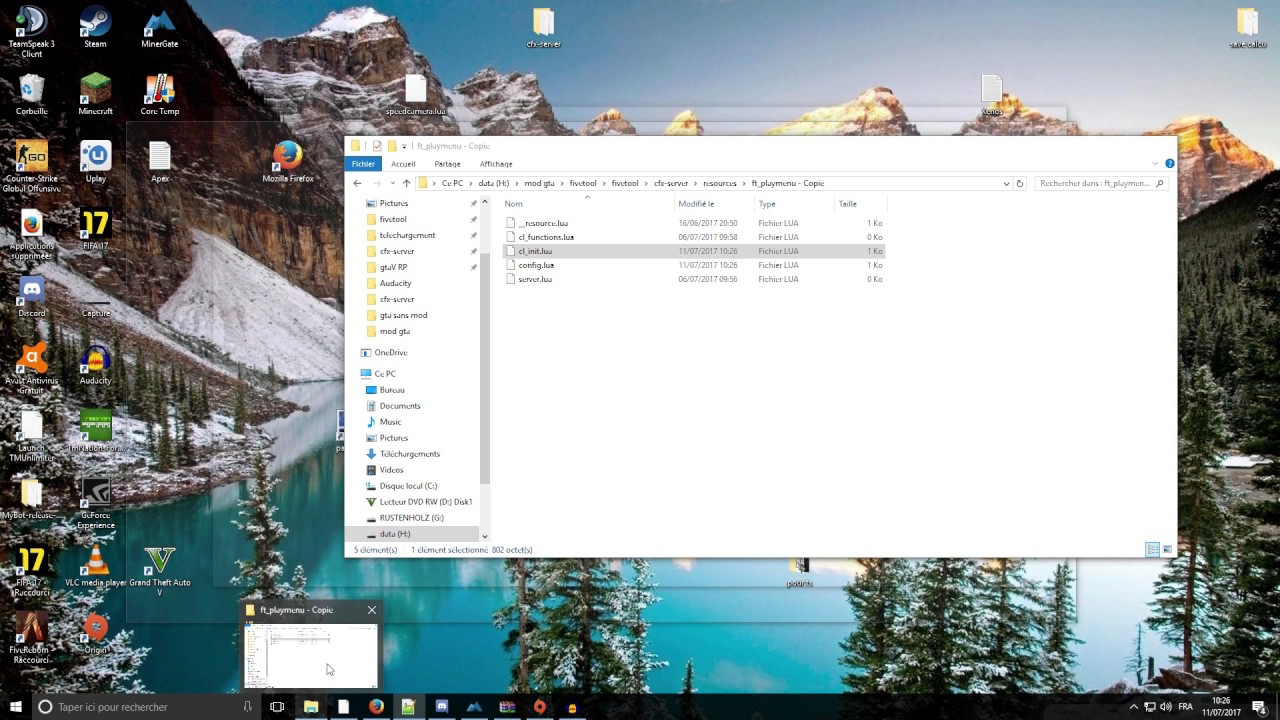Select the config.lua file

point(536,265)
